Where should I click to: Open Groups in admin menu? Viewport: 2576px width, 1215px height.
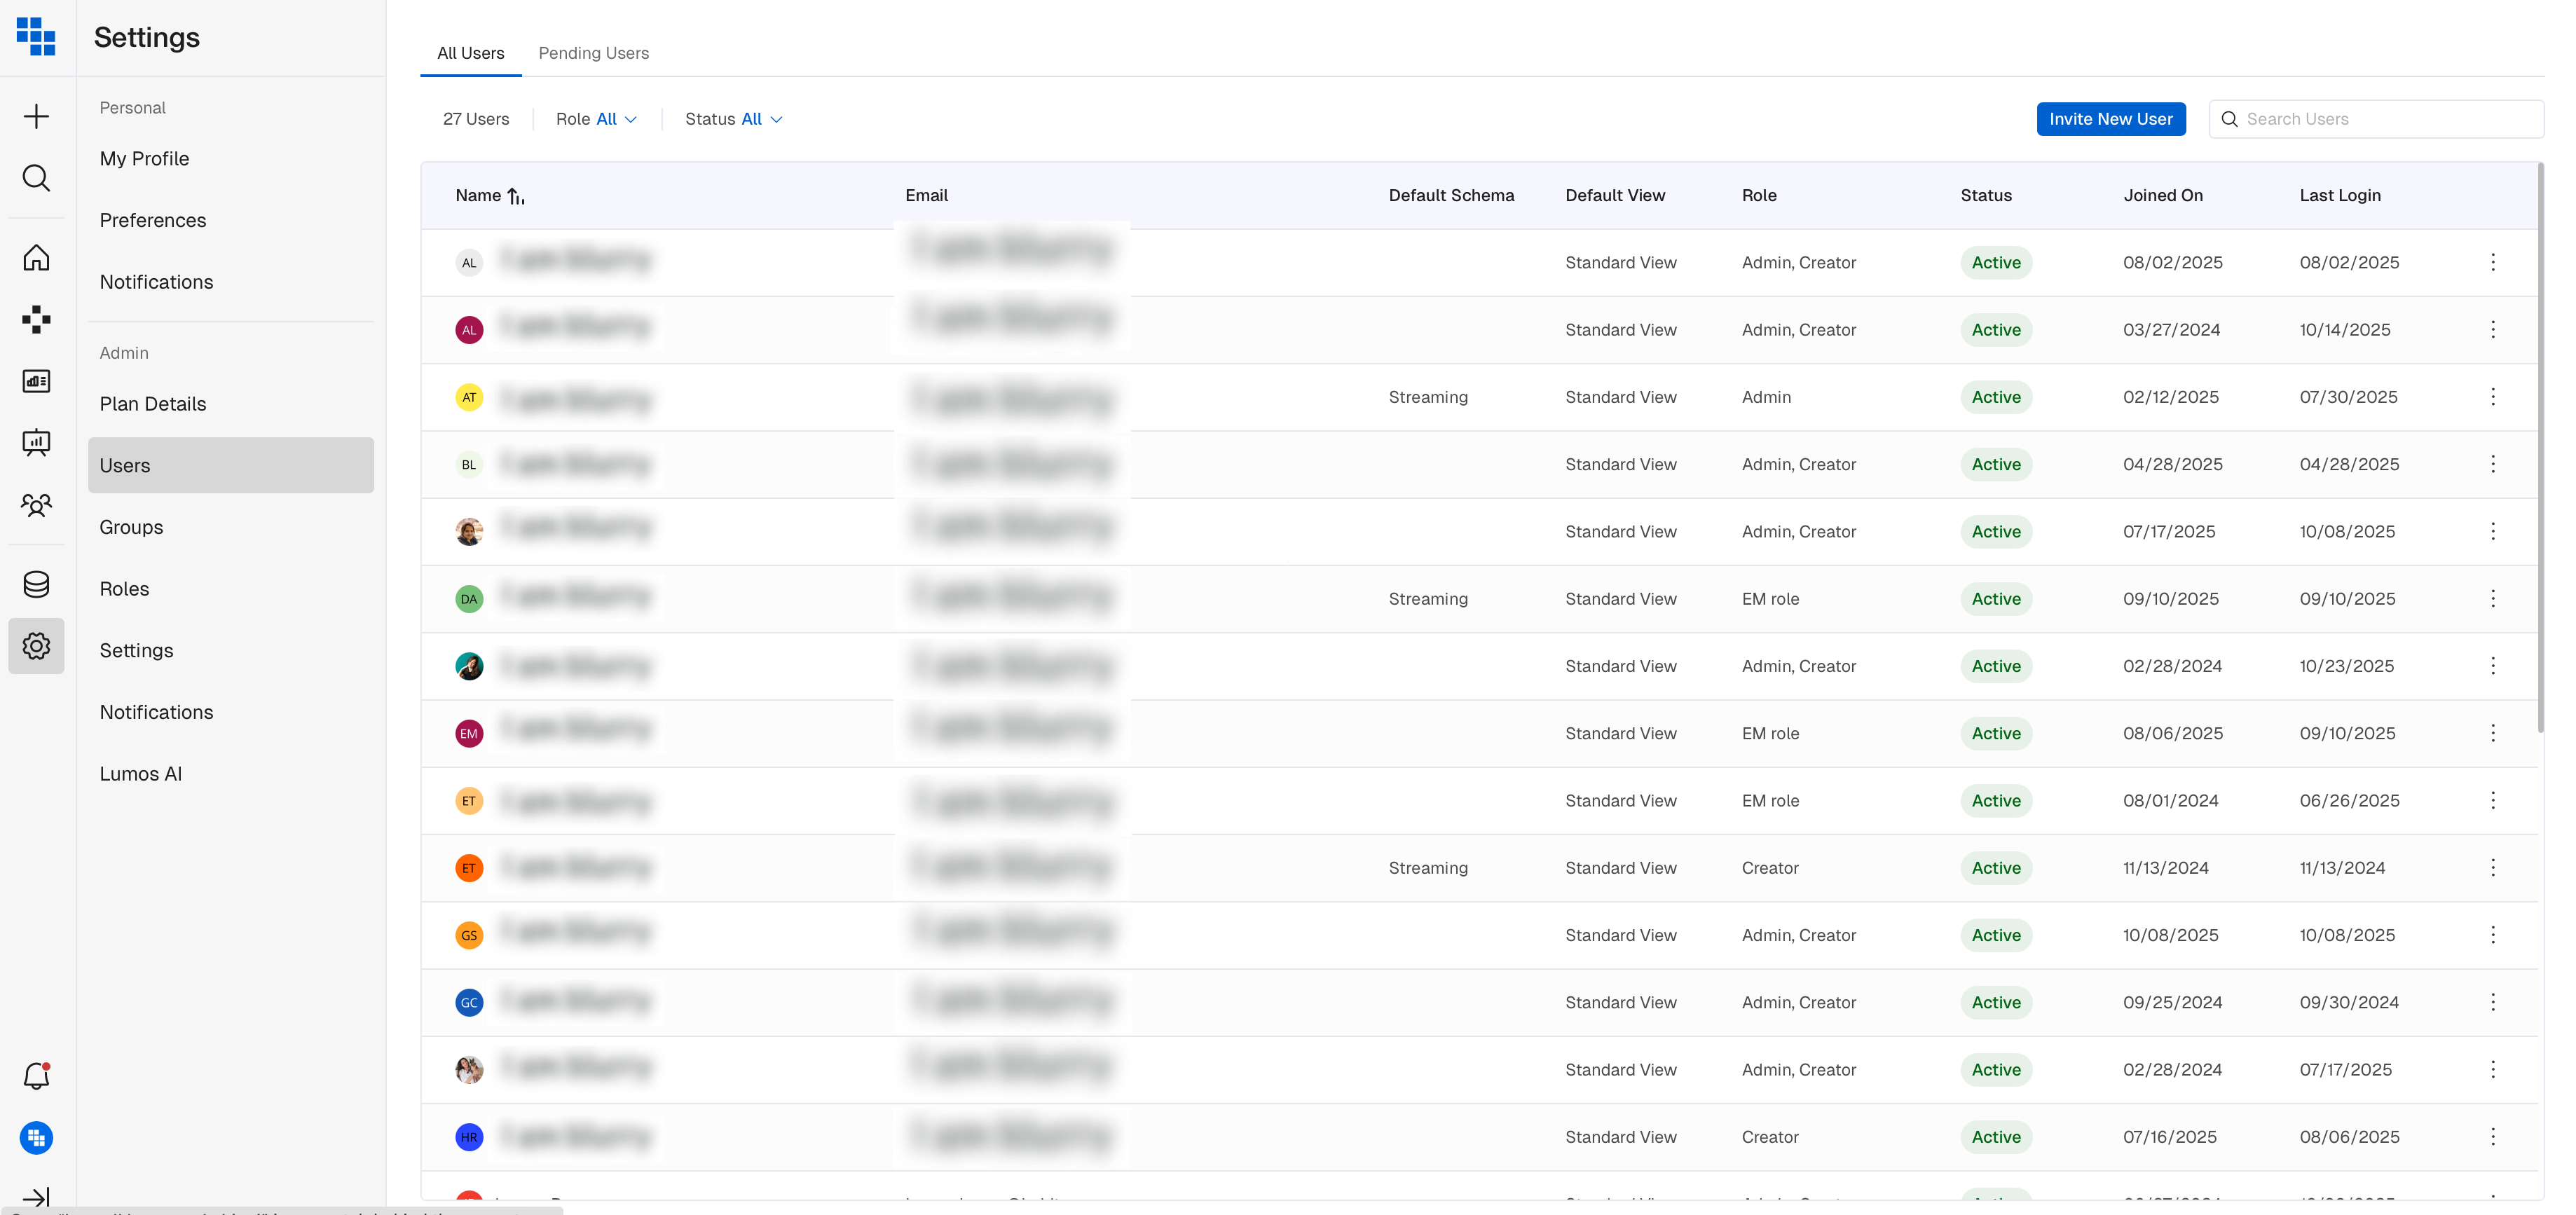(131, 527)
